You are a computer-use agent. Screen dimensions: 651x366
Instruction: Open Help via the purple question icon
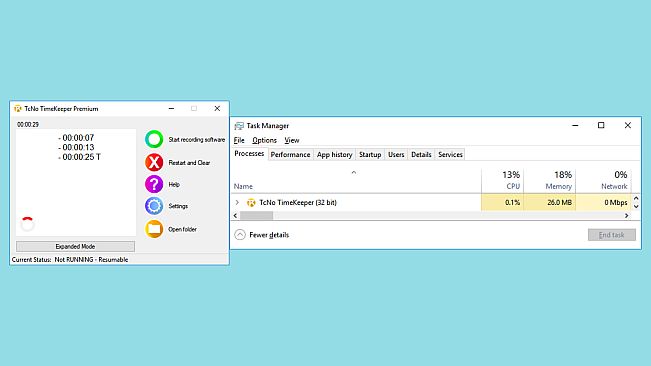tap(154, 184)
